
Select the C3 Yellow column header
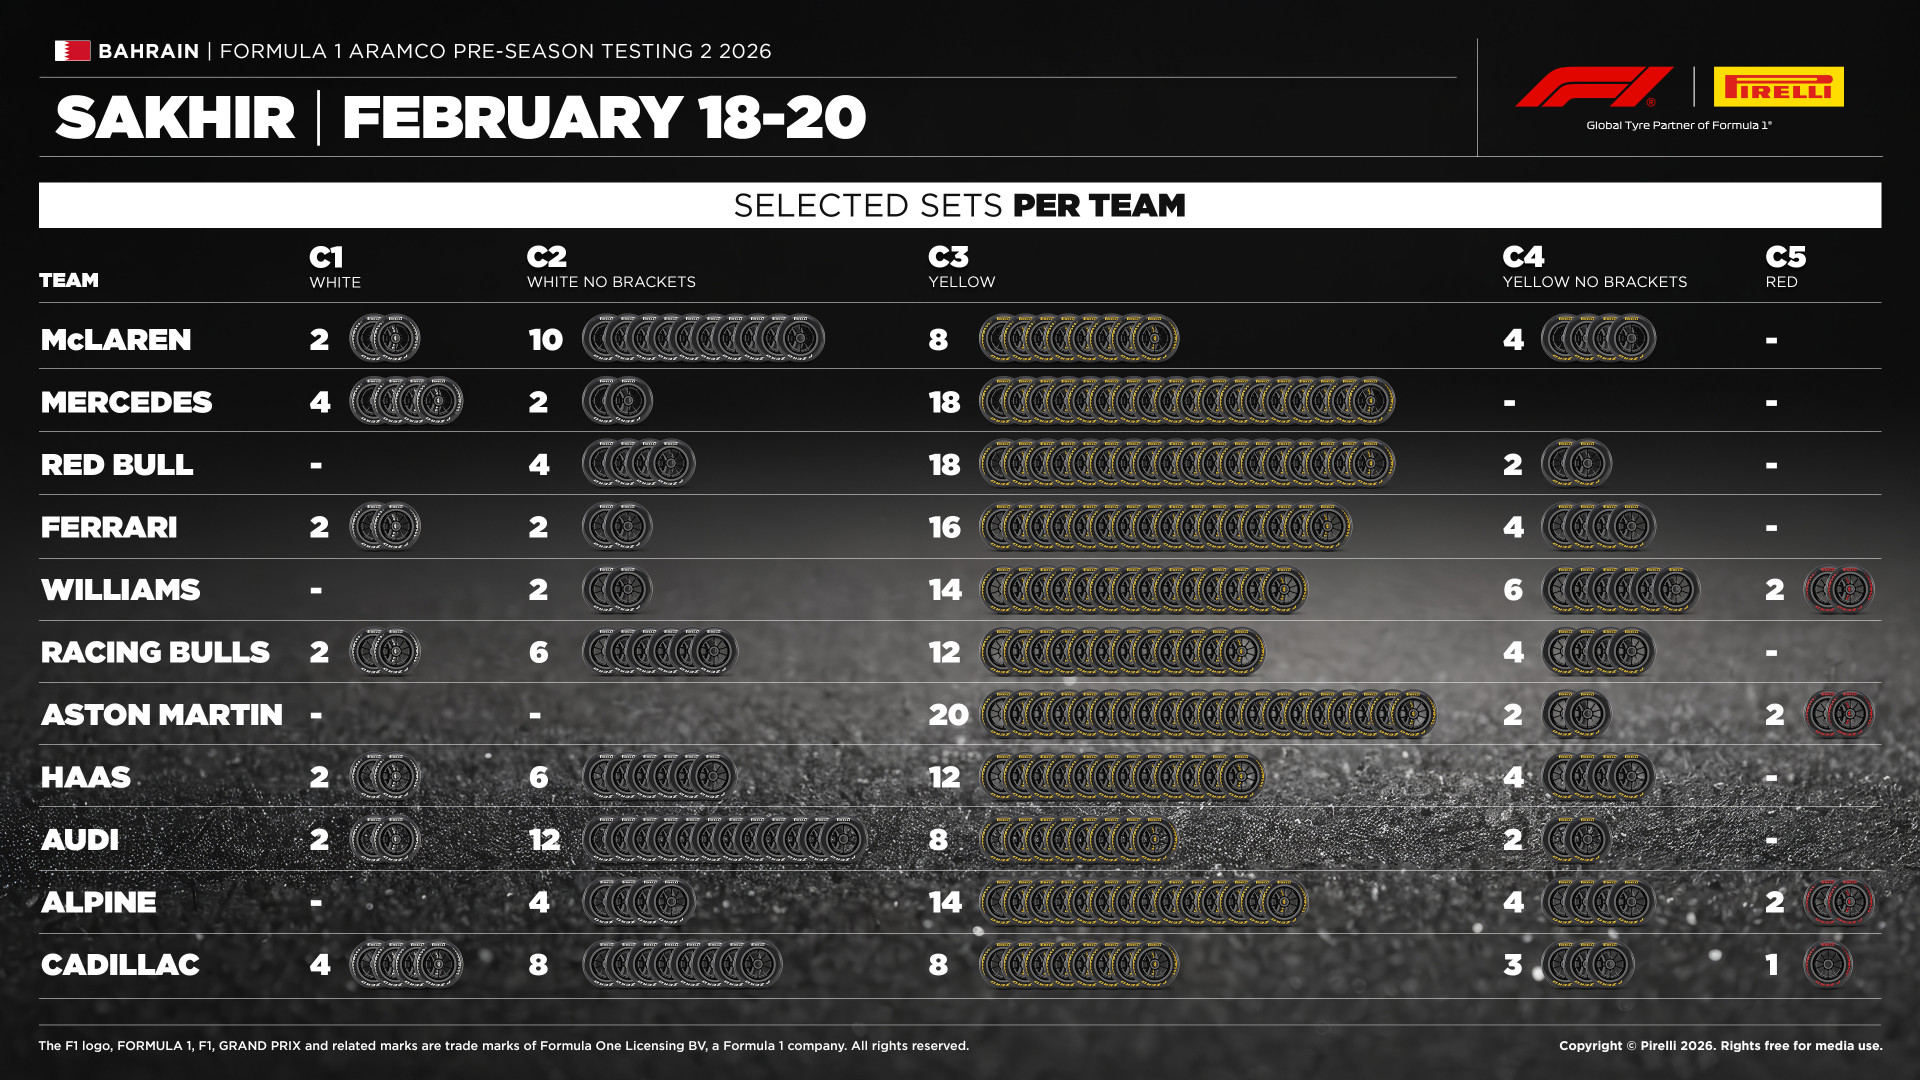pyautogui.click(x=961, y=268)
